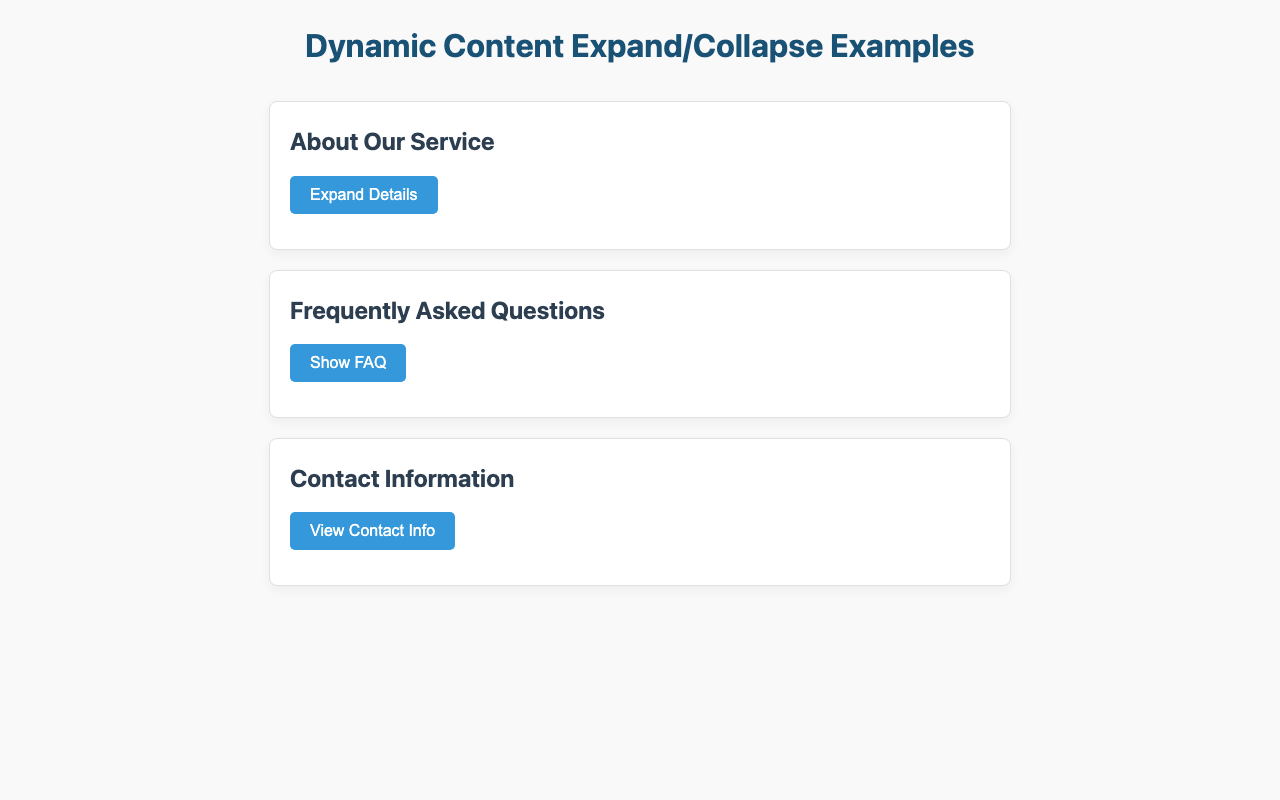The width and height of the screenshot is (1280, 800).
Task: Click the "Contact Information" heading
Action: click(x=402, y=479)
